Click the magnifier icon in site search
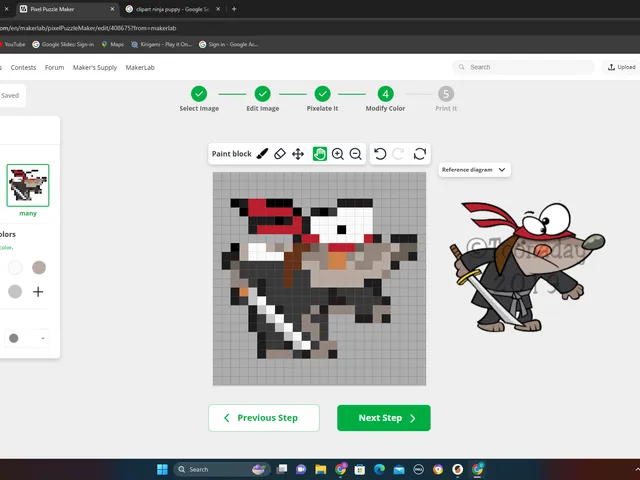This screenshot has height=480, width=640. tap(462, 67)
